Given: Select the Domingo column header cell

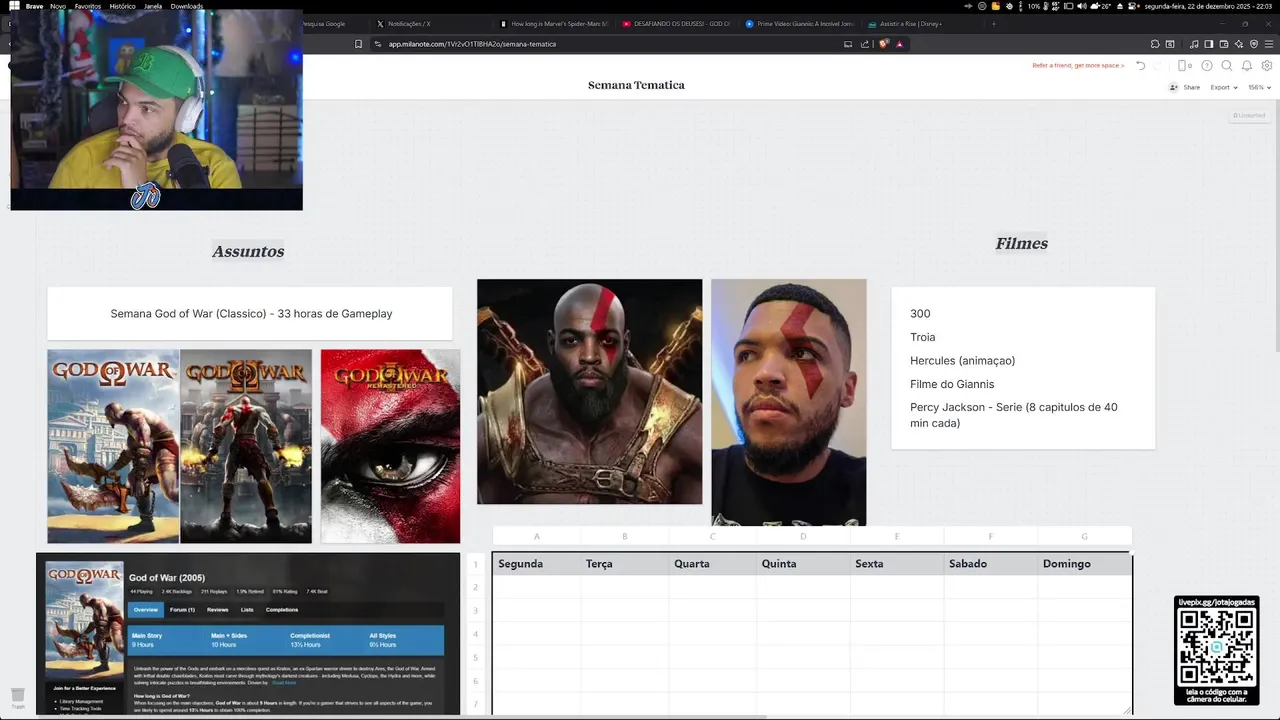Looking at the screenshot, I should point(1084,564).
